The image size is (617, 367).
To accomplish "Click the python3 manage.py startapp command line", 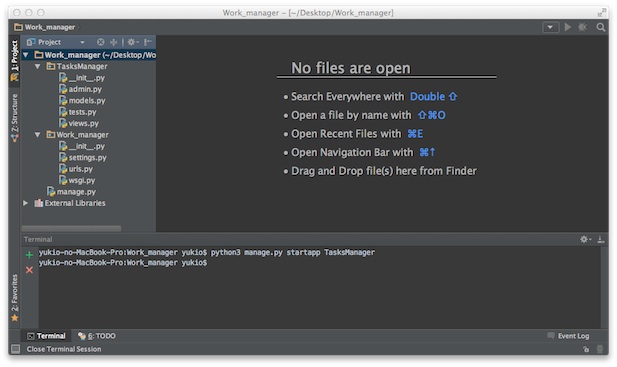I will pyautogui.click(x=207, y=252).
